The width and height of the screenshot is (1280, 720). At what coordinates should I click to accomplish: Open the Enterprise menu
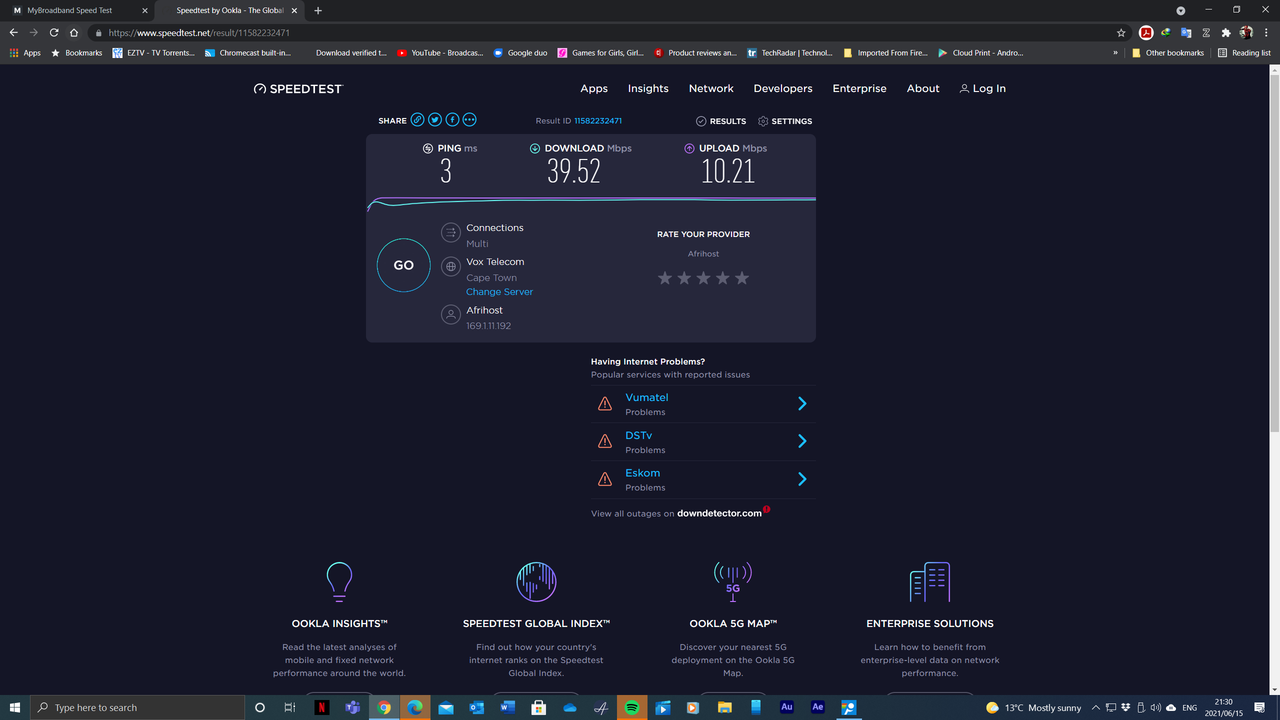pos(860,88)
